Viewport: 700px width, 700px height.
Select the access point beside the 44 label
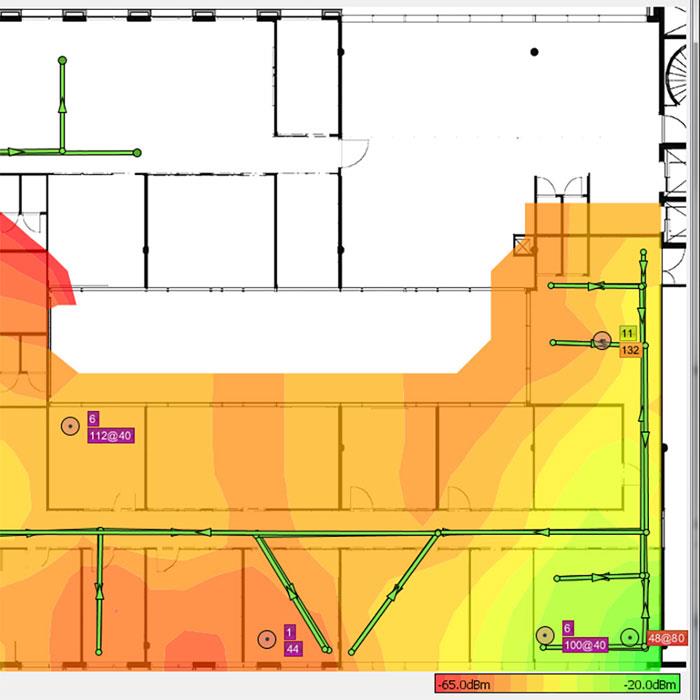267,639
